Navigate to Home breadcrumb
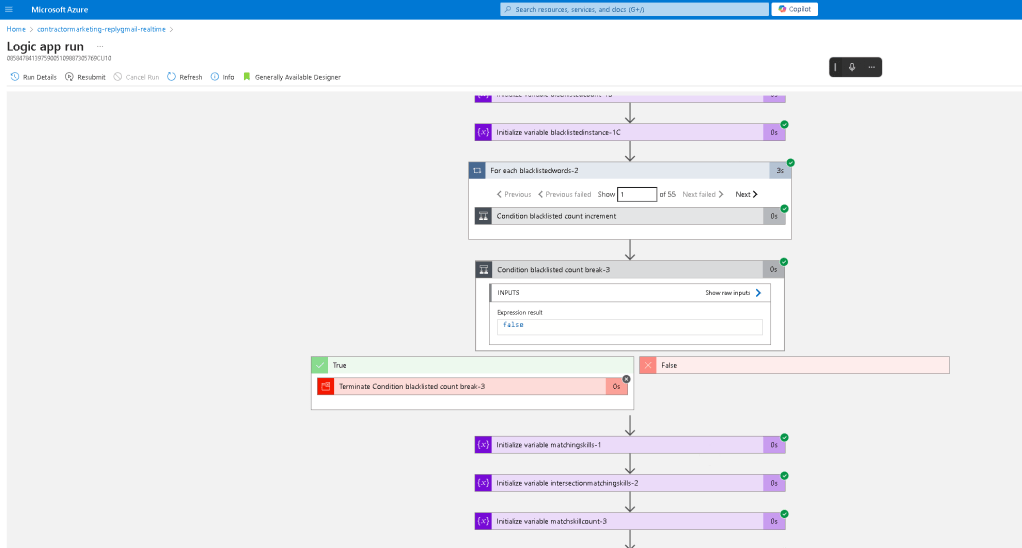The width and height of the screenshot is (1022, 548). point(16,29)
